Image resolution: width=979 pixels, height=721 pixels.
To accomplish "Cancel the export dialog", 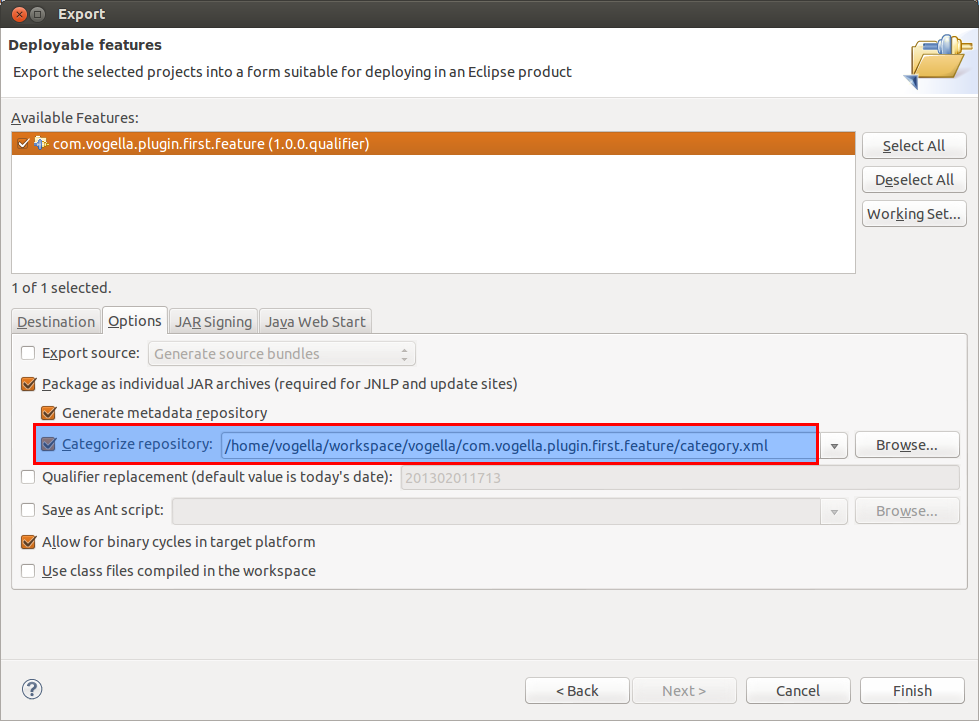I will pyautogui.click(x=798, y=690).
